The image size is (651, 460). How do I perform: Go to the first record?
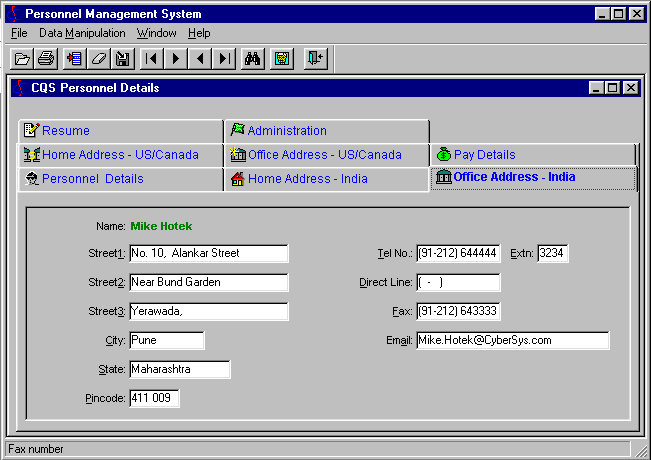pyautogui.click(x=152, y=59)
